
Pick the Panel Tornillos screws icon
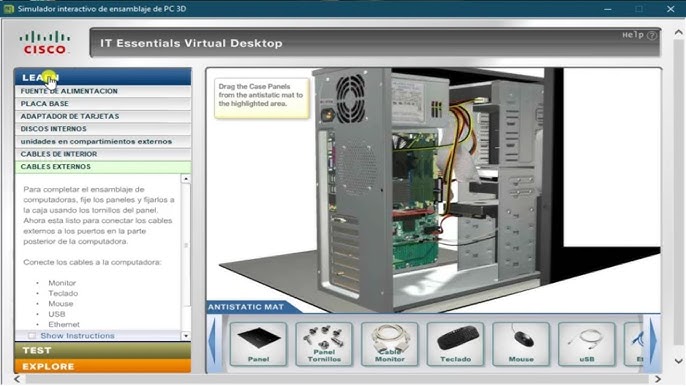click(324, 344)
